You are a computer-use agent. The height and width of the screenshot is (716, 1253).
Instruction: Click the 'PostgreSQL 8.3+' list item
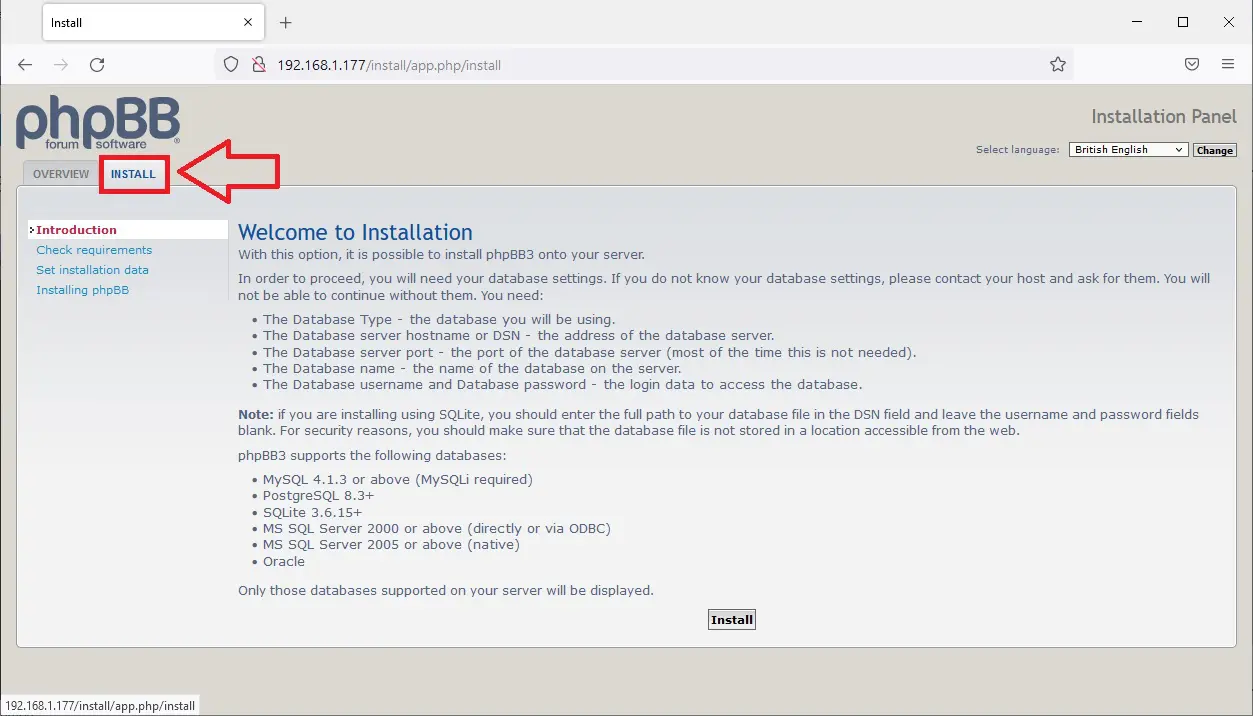pyautogui.click(x=318, y=495)
